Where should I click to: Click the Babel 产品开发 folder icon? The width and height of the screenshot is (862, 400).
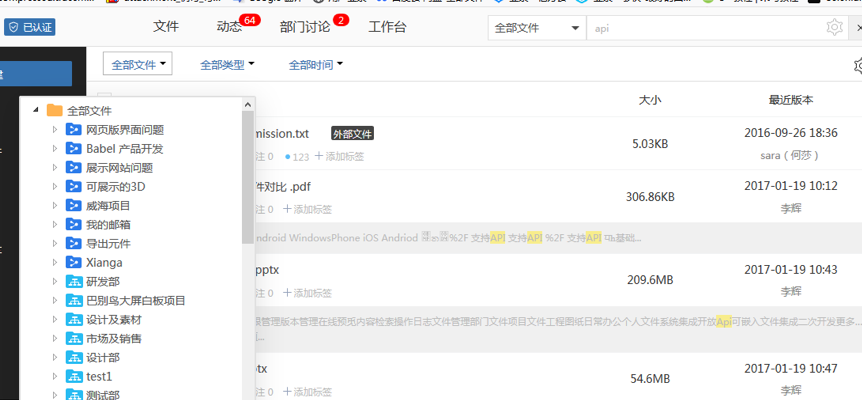click(x=74, y=148)
